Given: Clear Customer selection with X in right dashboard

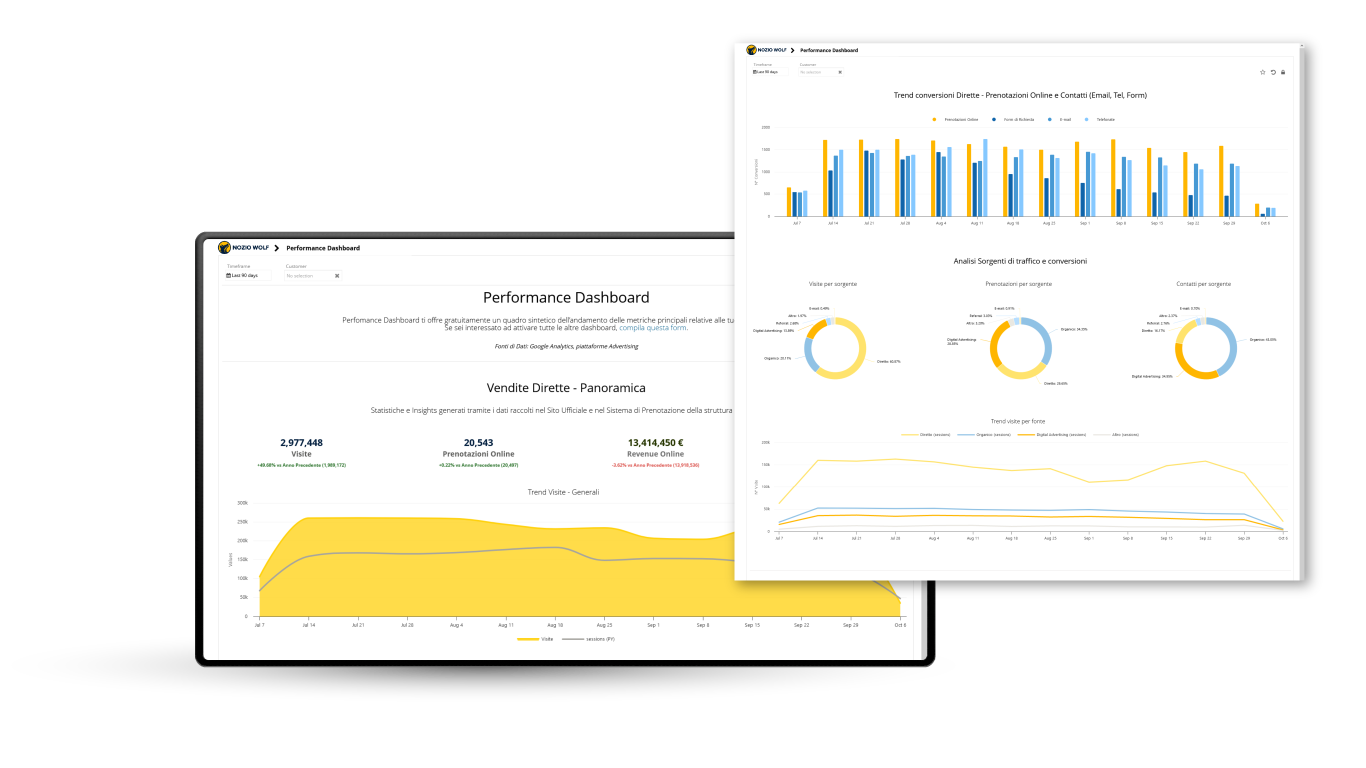Looking at the screenshot, I should (840, 72).
